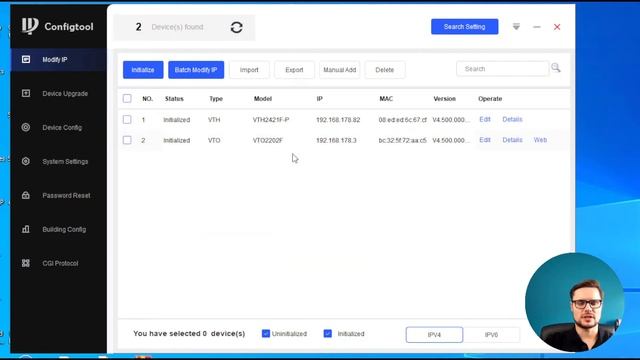Switch to the IPV6 tab

(x=491, y=335)
